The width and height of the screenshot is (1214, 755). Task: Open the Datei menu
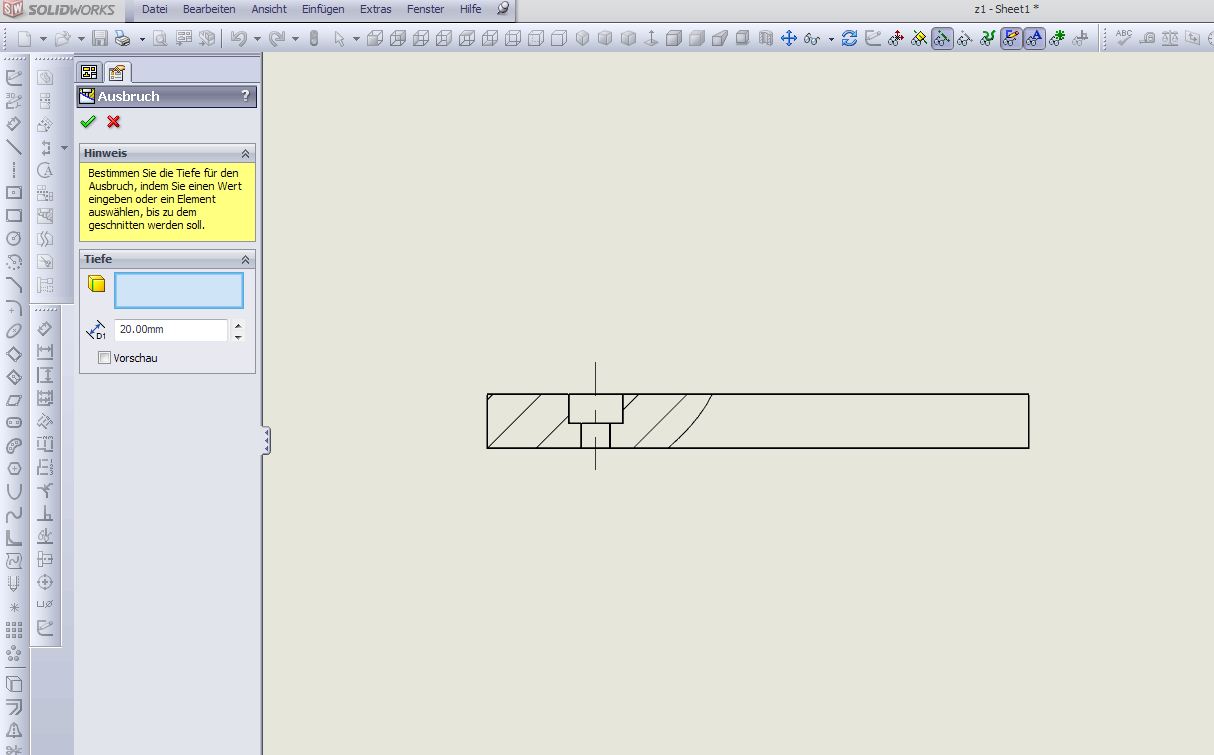point(154,9)
